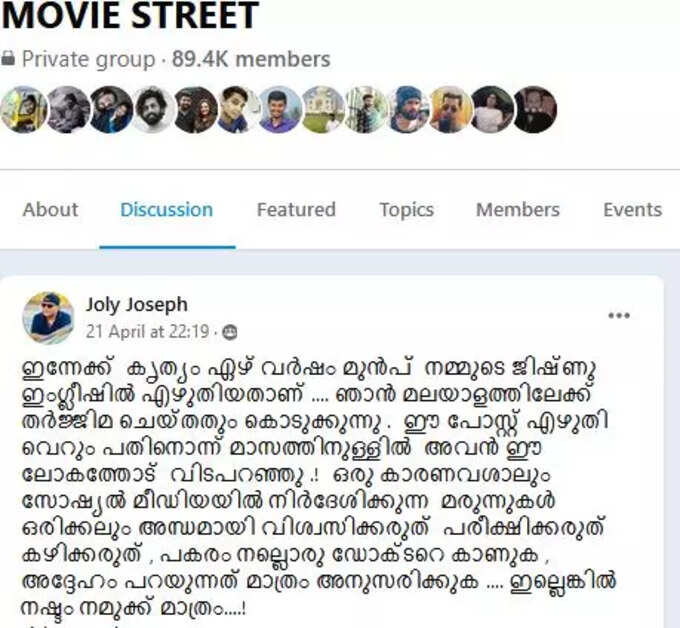Open the Members tab
This screenshot has height=628, width=680.
click(x=518, y=210)
